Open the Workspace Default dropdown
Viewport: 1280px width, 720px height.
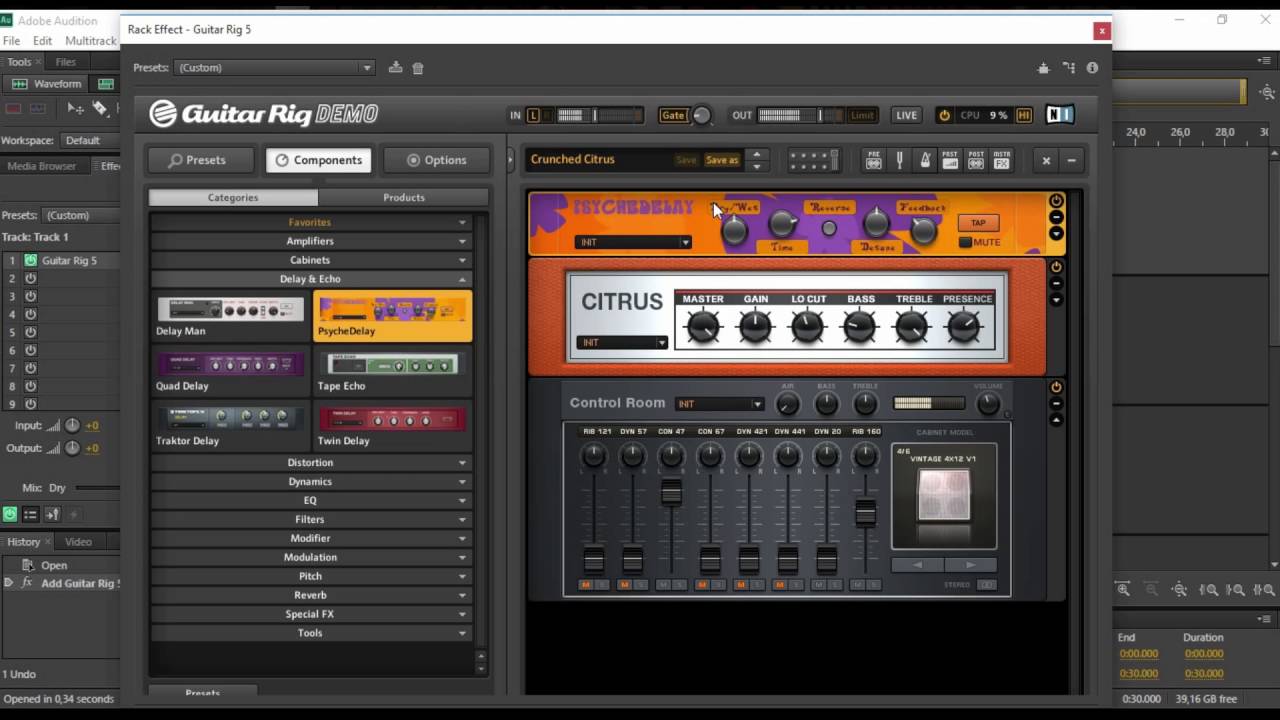pyautogui.click(x=90, y=141)
